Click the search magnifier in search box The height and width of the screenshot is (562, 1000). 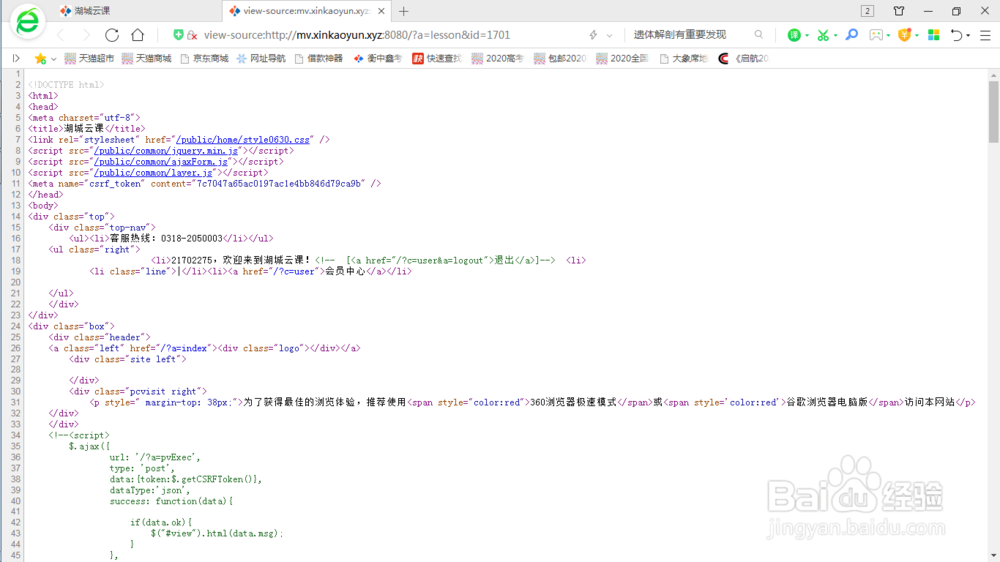tap(758, 35)
